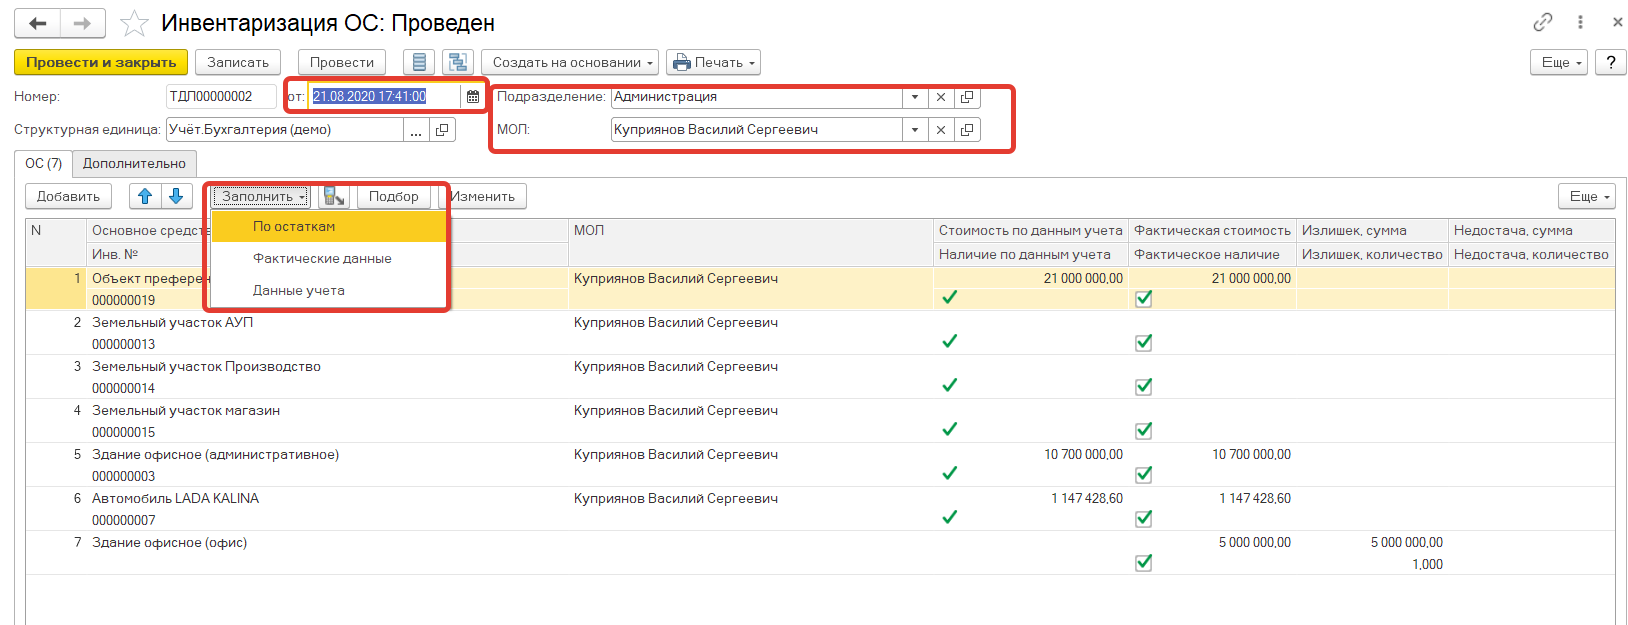Open the calendar picker for document date
The height and width of the screenshot is (625, 1628).
(x=473, y=97)
